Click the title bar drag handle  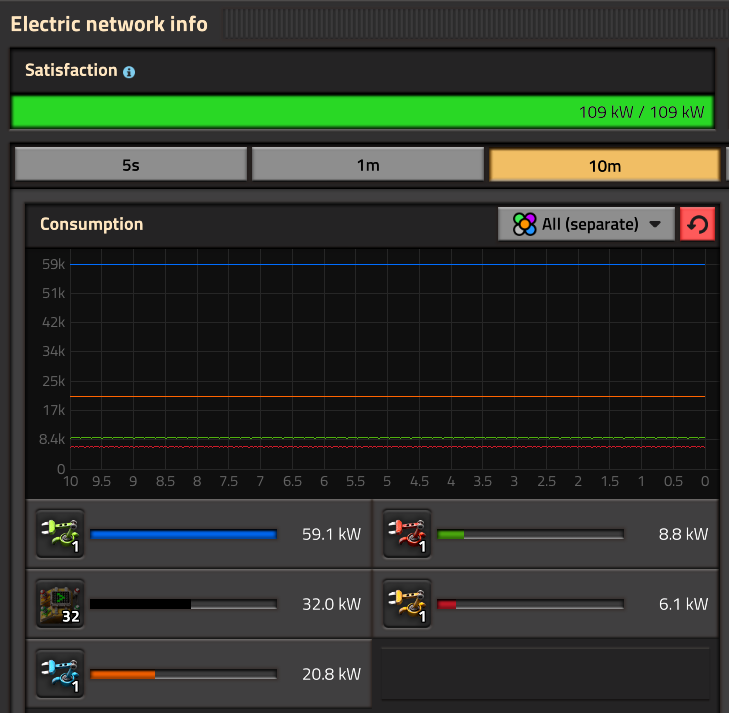474,23
